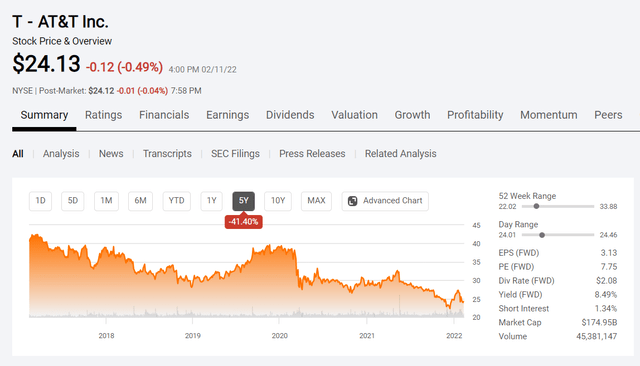Set chart range to 5D
The width and height of the screenshot is (640, 366).
point(73,201)
